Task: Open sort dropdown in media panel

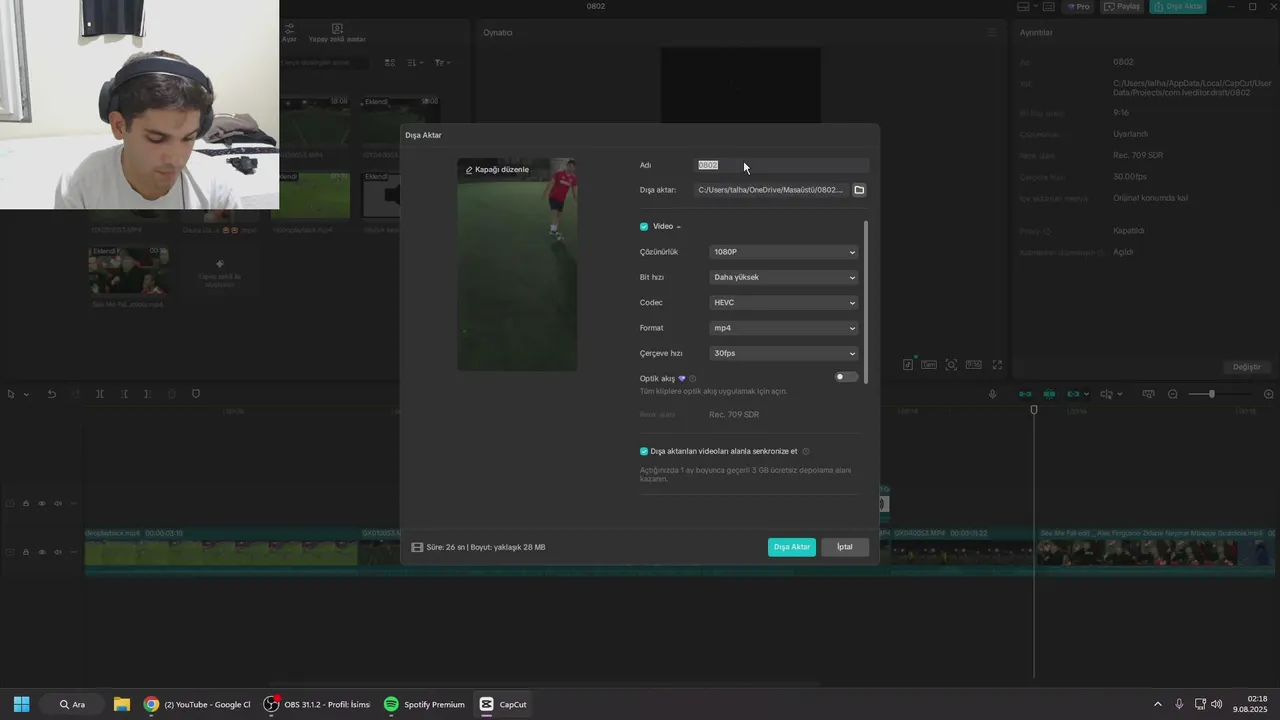Action: (414, 63)
